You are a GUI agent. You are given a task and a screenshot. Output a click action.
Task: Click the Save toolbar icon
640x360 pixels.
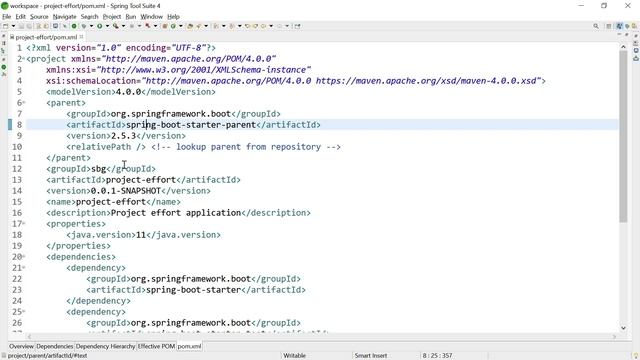pyautogui.click(x=21, y=26)
